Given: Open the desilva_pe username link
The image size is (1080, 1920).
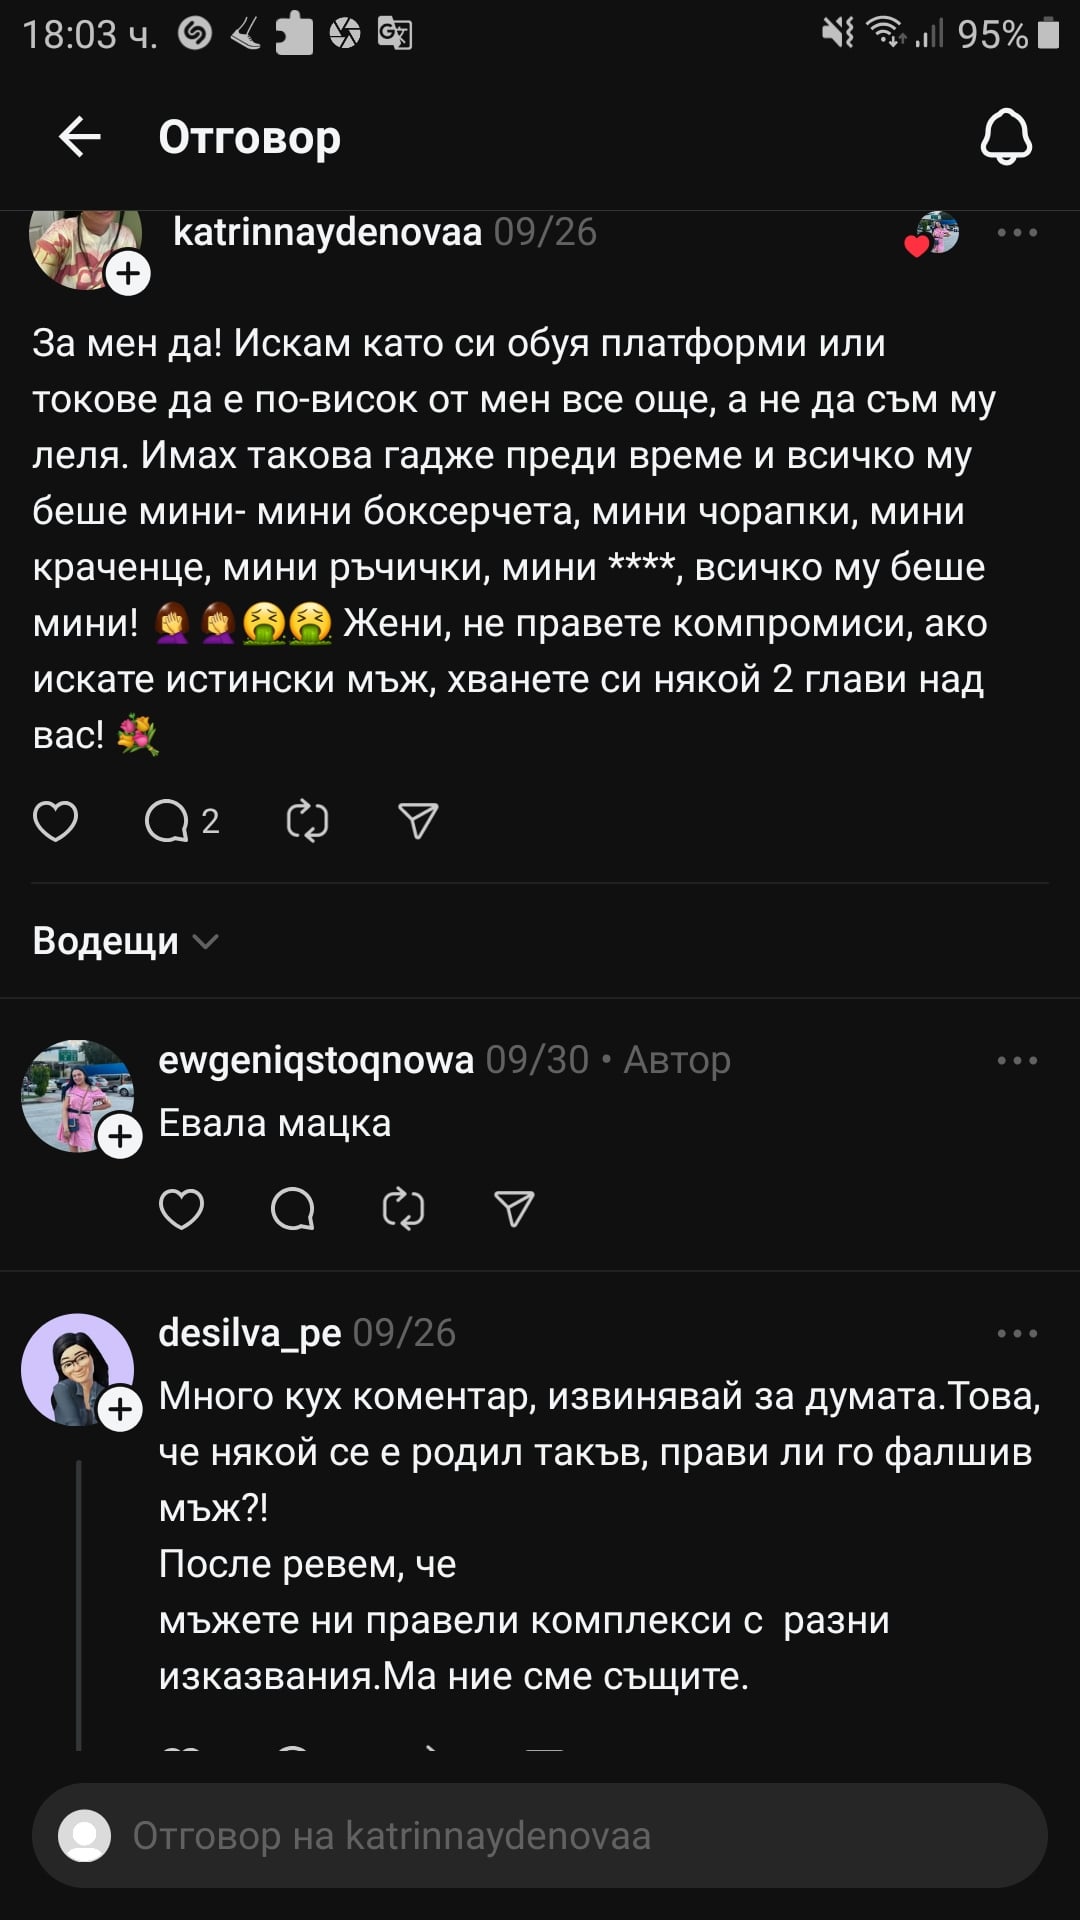Looking at the screenshot, I should coord(250,1333).
